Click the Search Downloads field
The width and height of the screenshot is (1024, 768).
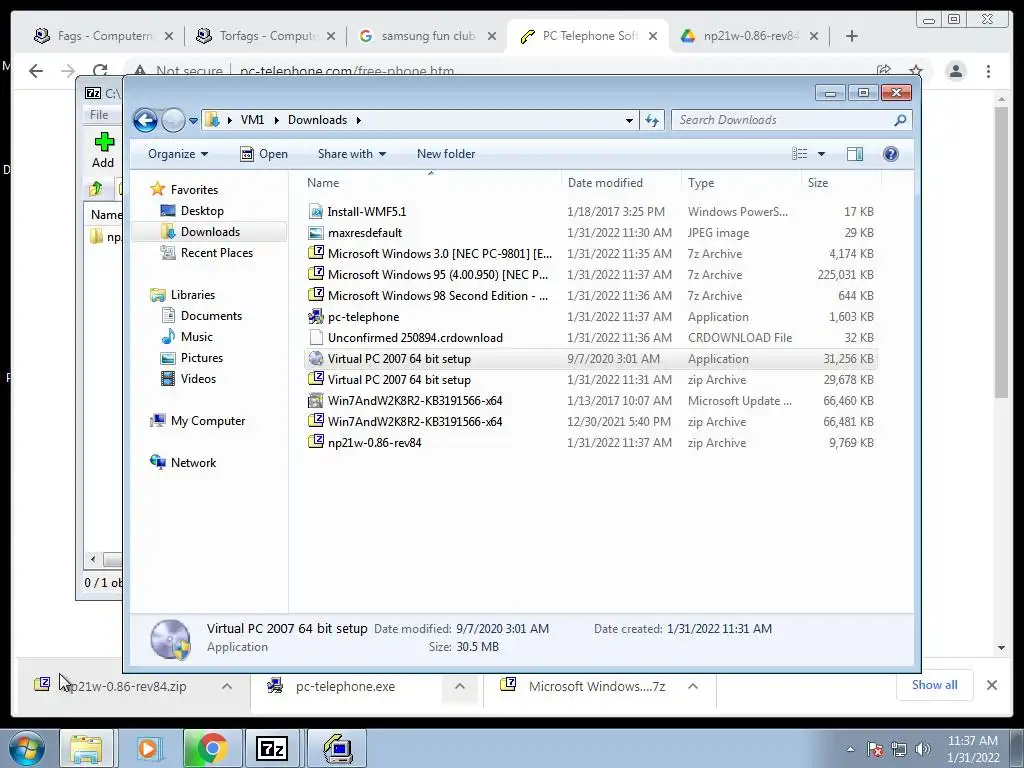[x=791, y=120]
